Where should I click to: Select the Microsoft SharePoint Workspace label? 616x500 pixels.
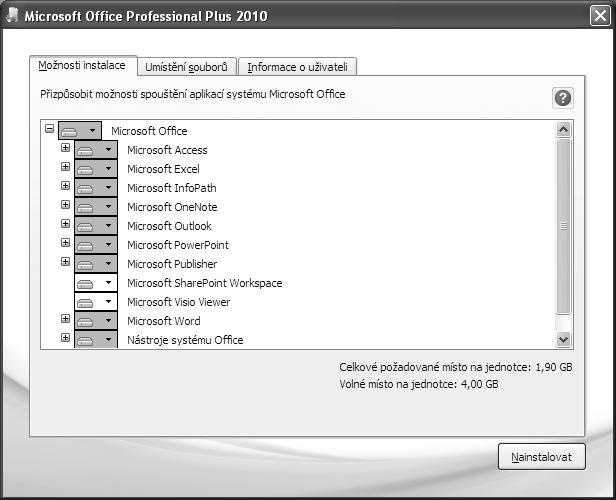pyautogui.click(x=205, y=283)
